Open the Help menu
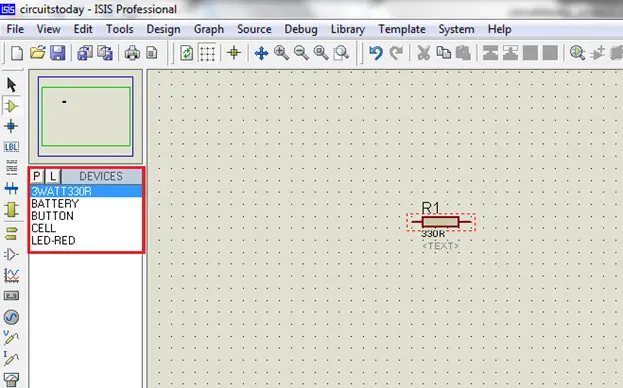Screen dimensions: 623x388 [x=499, y=29]
